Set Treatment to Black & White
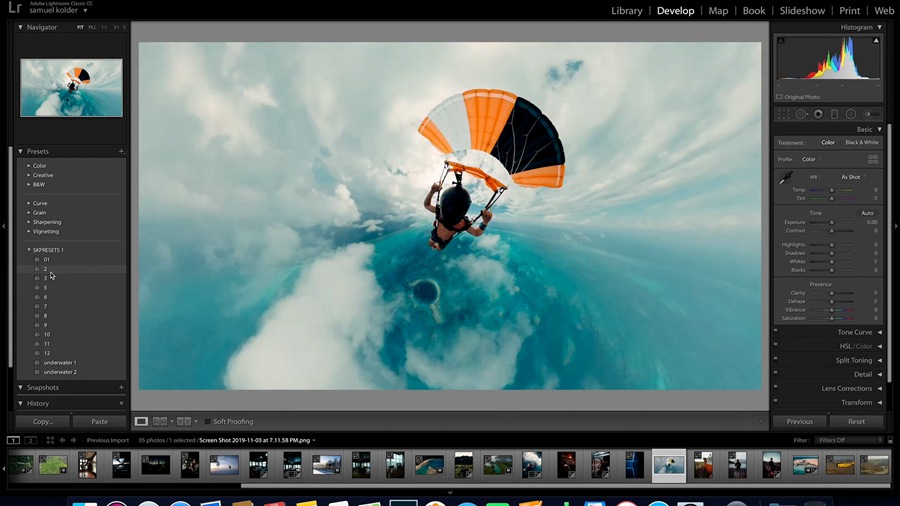Screen dimensions: 900x506 (862, 142)
